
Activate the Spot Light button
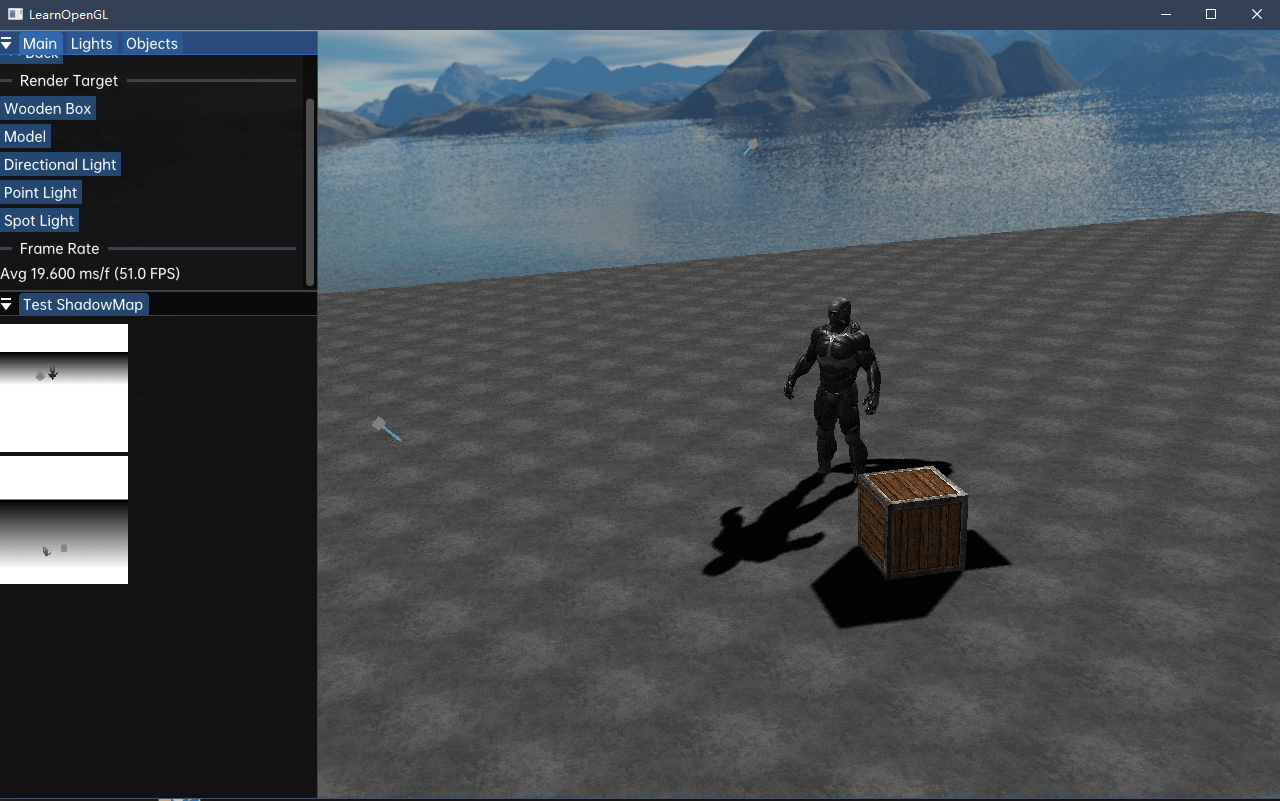point(39,220)
